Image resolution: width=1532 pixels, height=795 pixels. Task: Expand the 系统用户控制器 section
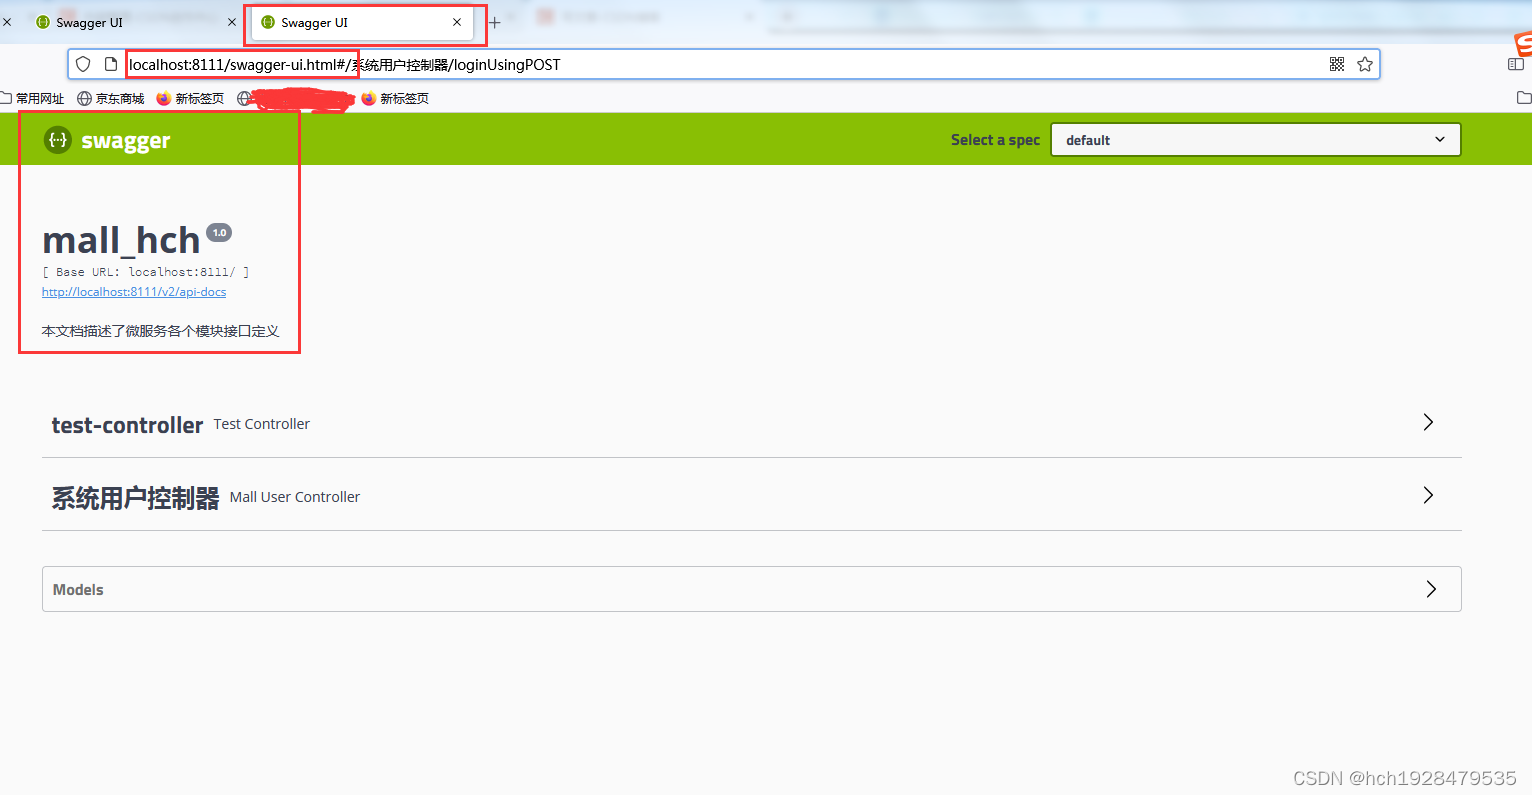click(x=751, y=496)
